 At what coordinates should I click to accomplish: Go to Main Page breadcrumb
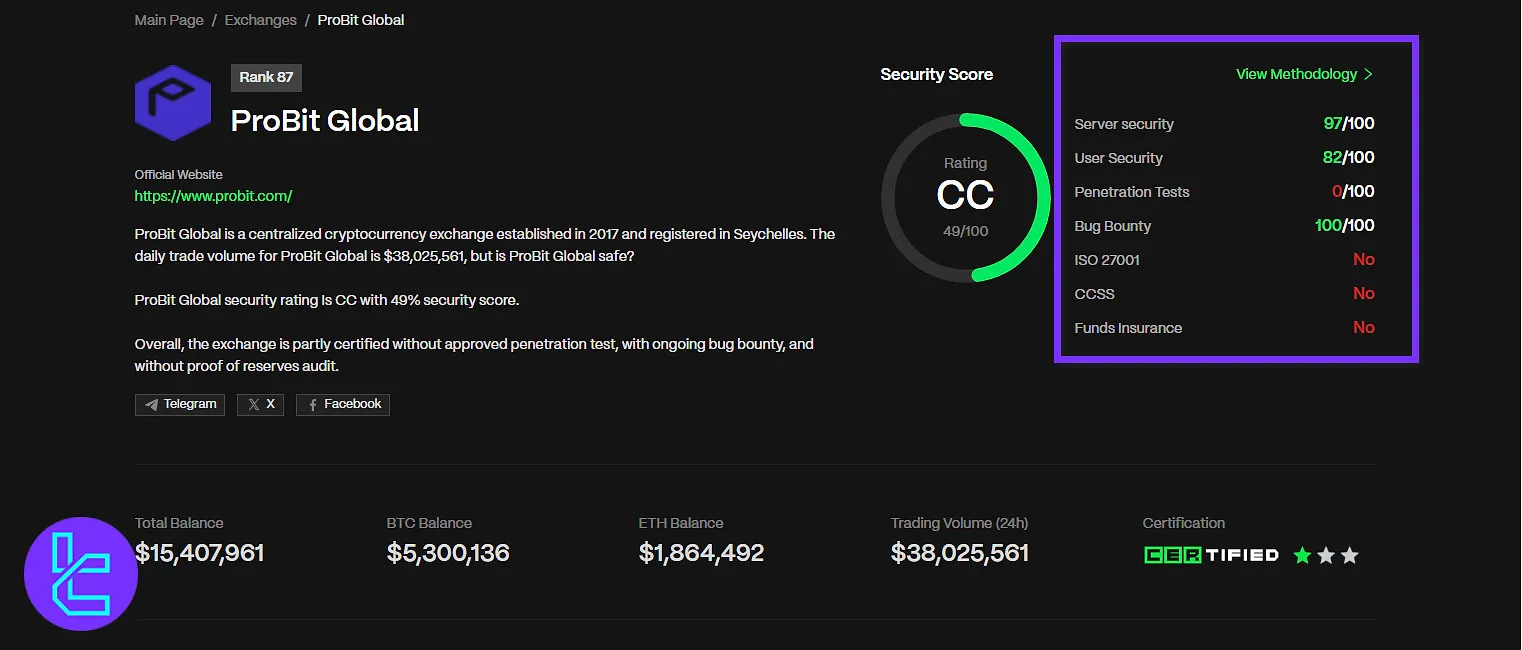[x=169, y=20]
